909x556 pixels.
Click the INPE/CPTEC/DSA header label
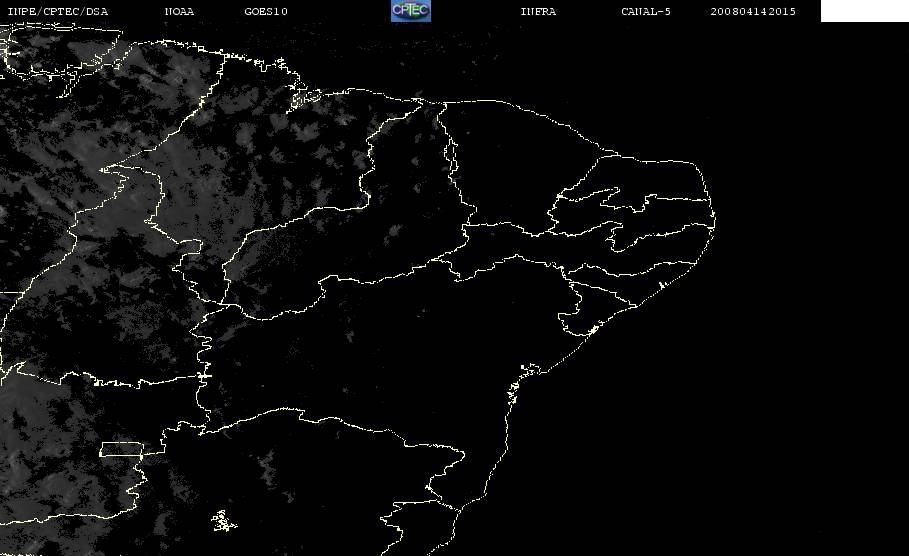(x=57, y=12)
